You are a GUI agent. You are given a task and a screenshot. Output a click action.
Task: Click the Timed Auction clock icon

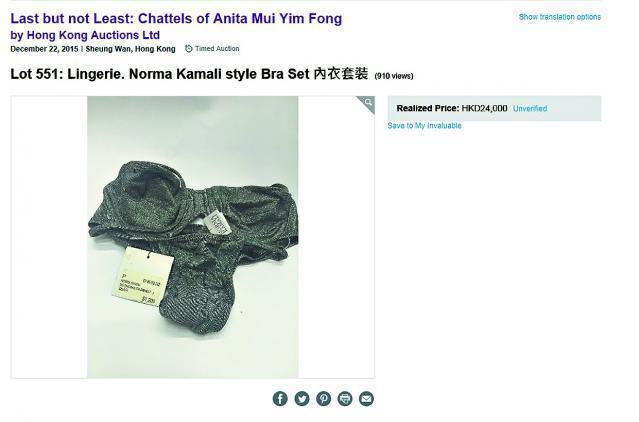coord(188,49)
